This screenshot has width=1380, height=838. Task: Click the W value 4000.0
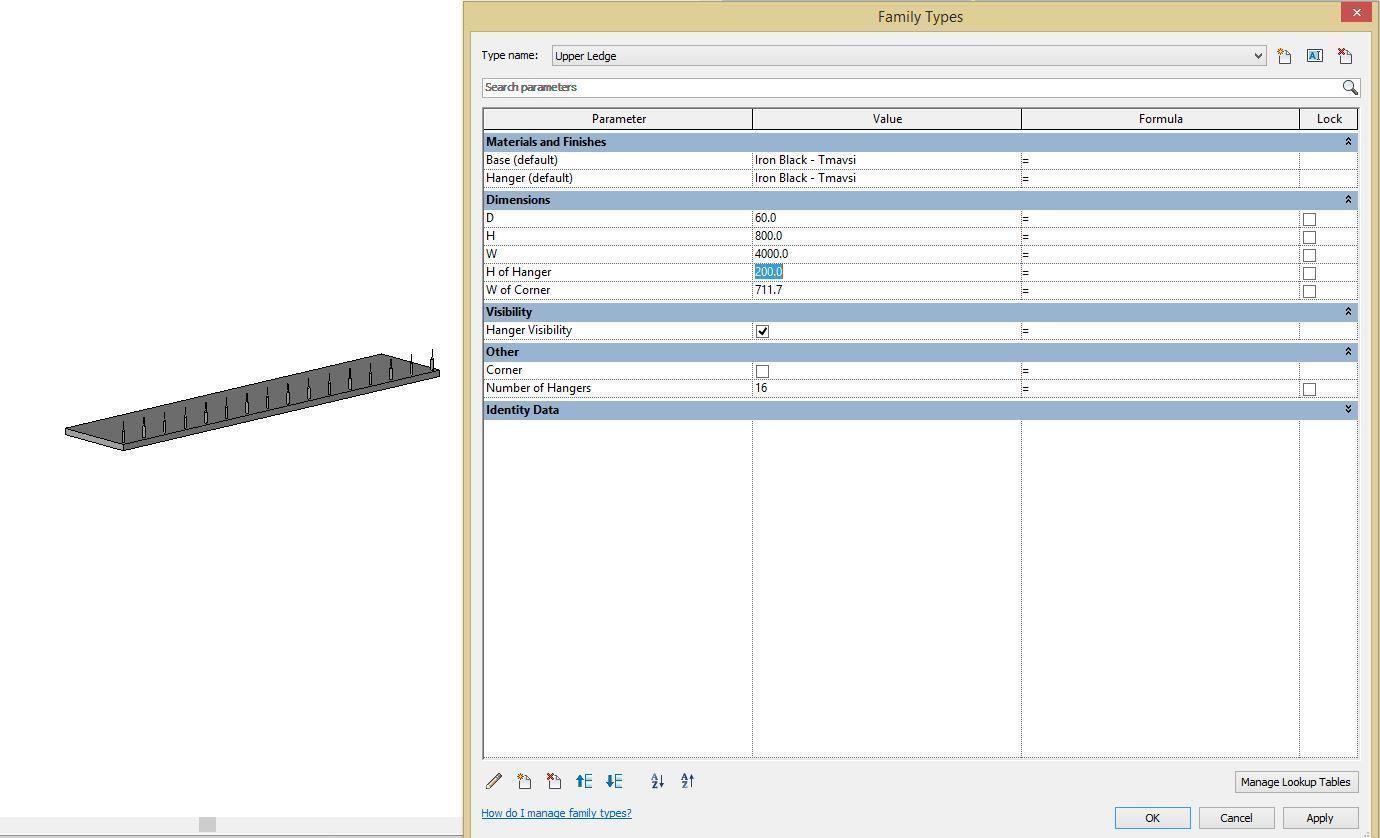coord(771,254)
